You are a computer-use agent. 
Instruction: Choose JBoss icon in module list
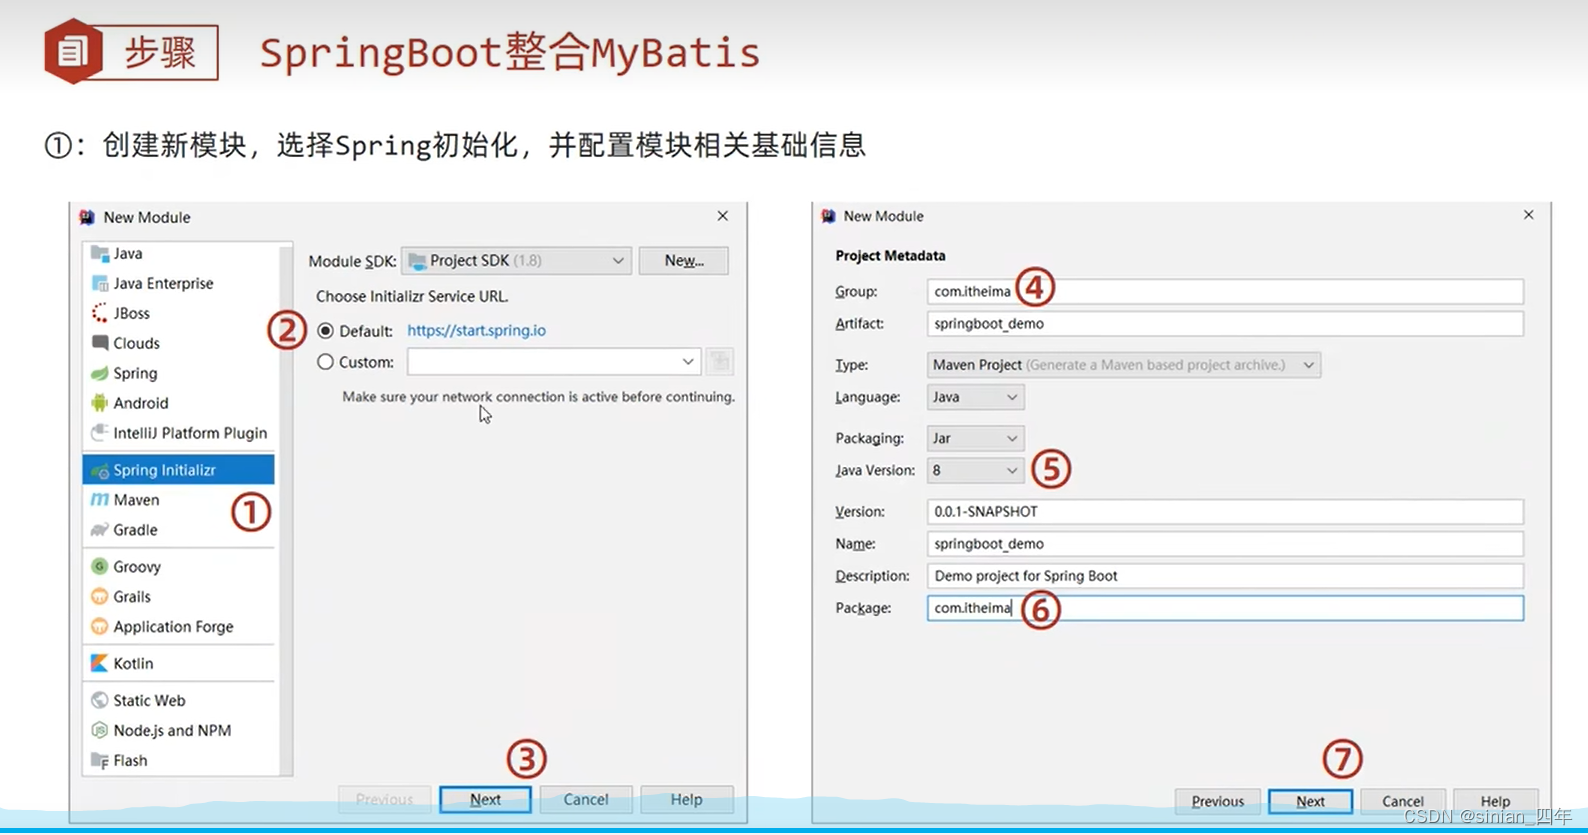point(100,314)
